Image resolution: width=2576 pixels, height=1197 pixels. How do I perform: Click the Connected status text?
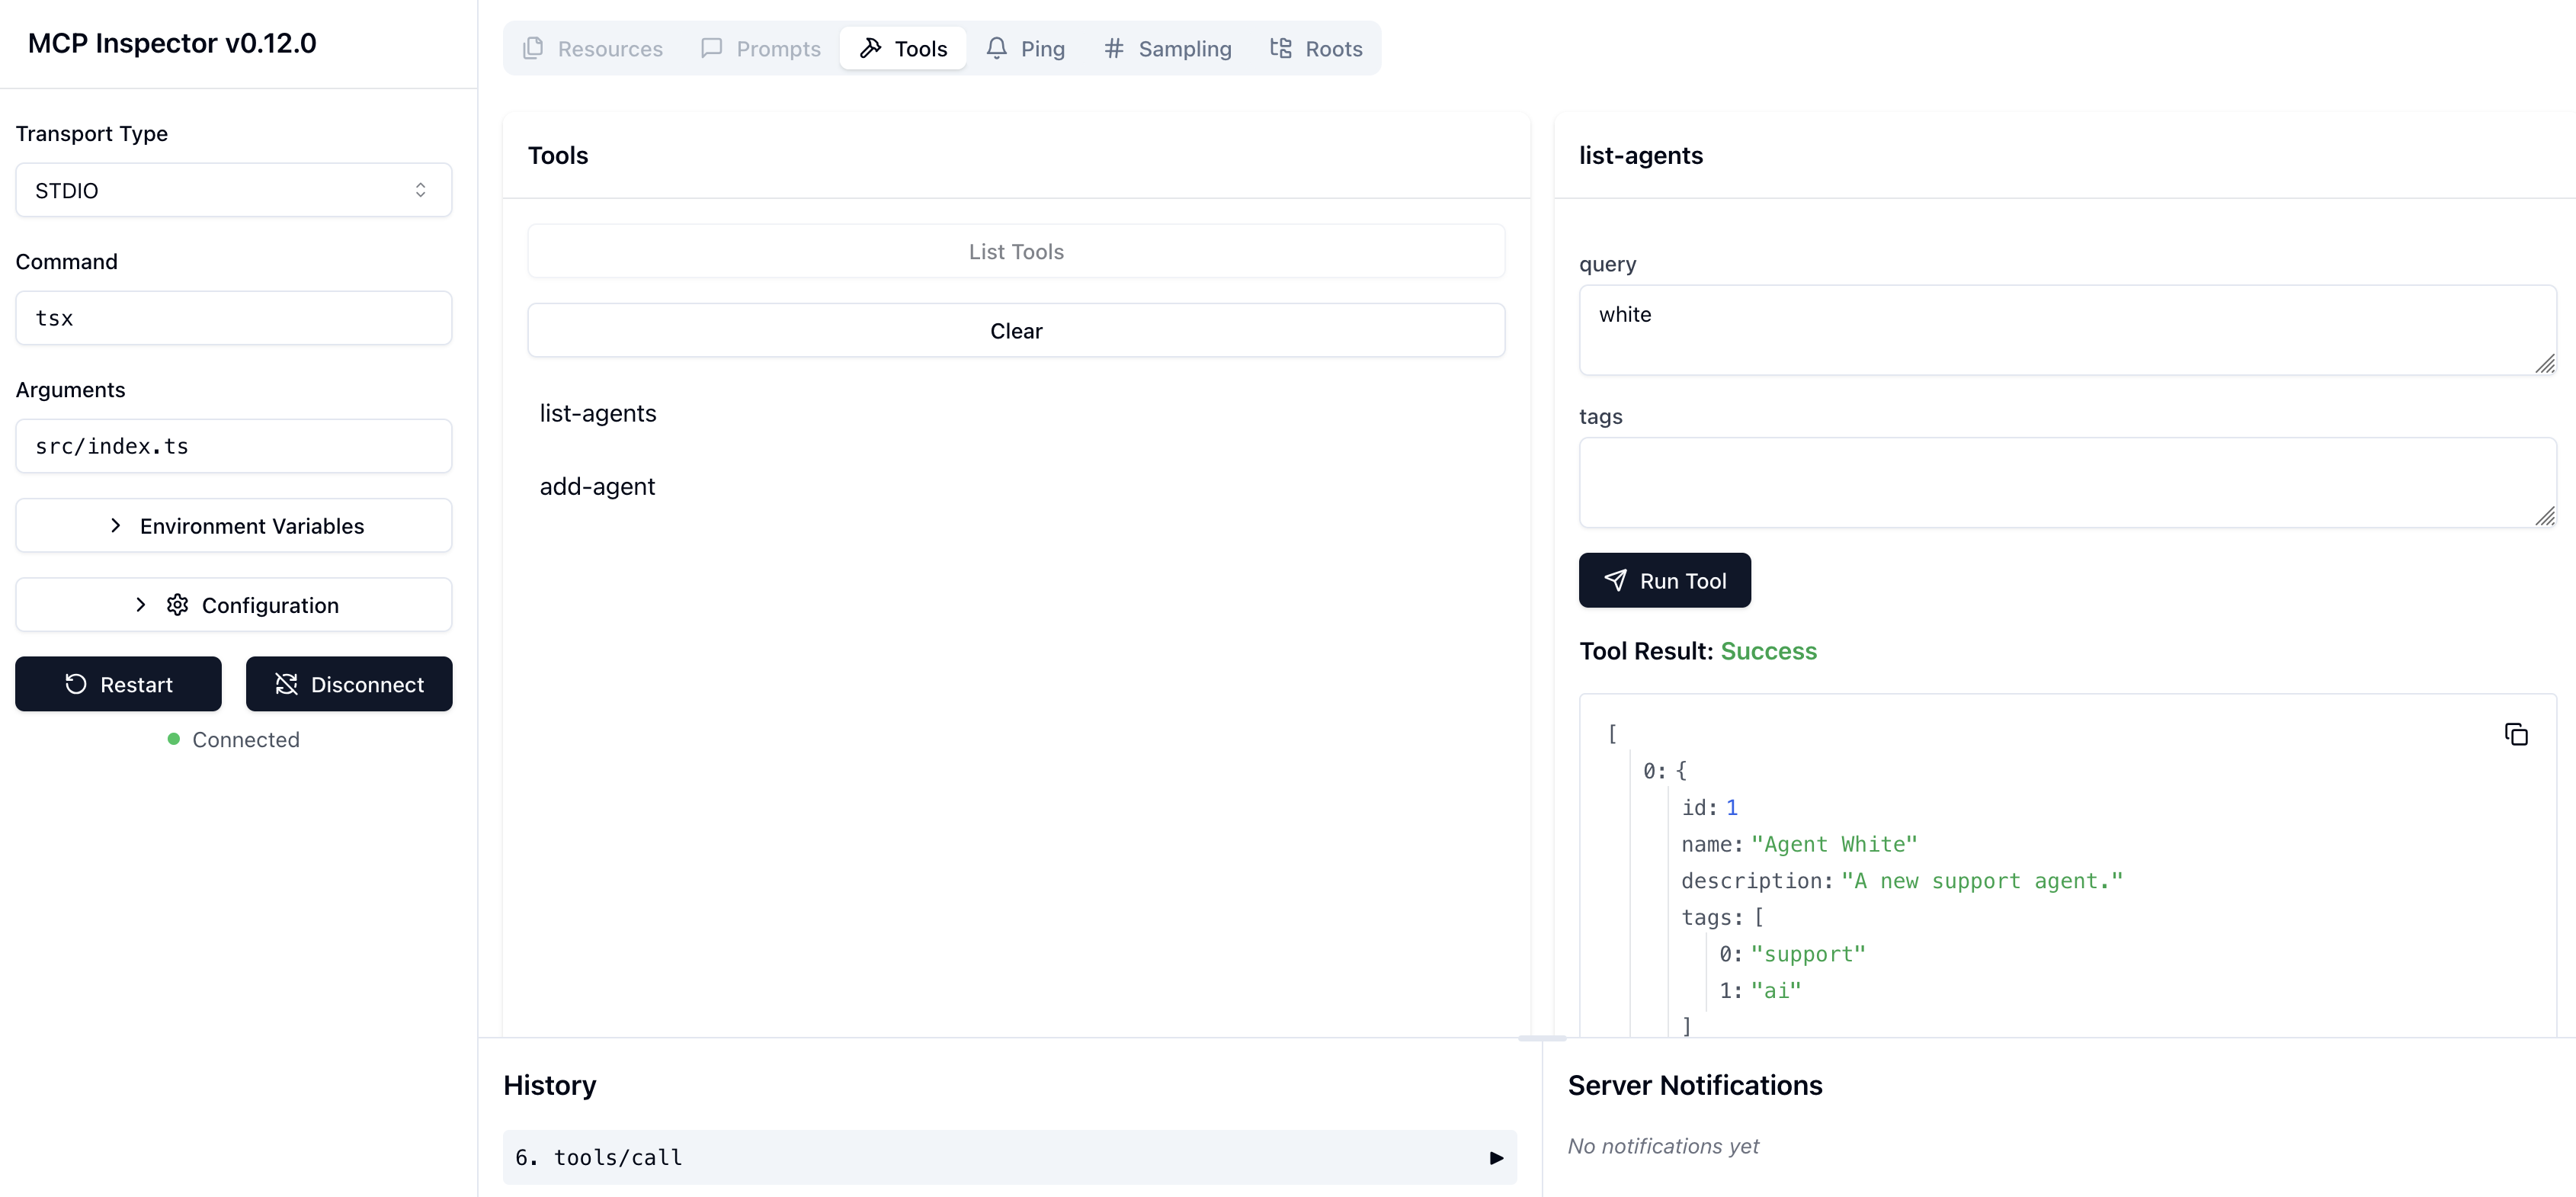tap(246, 740)
